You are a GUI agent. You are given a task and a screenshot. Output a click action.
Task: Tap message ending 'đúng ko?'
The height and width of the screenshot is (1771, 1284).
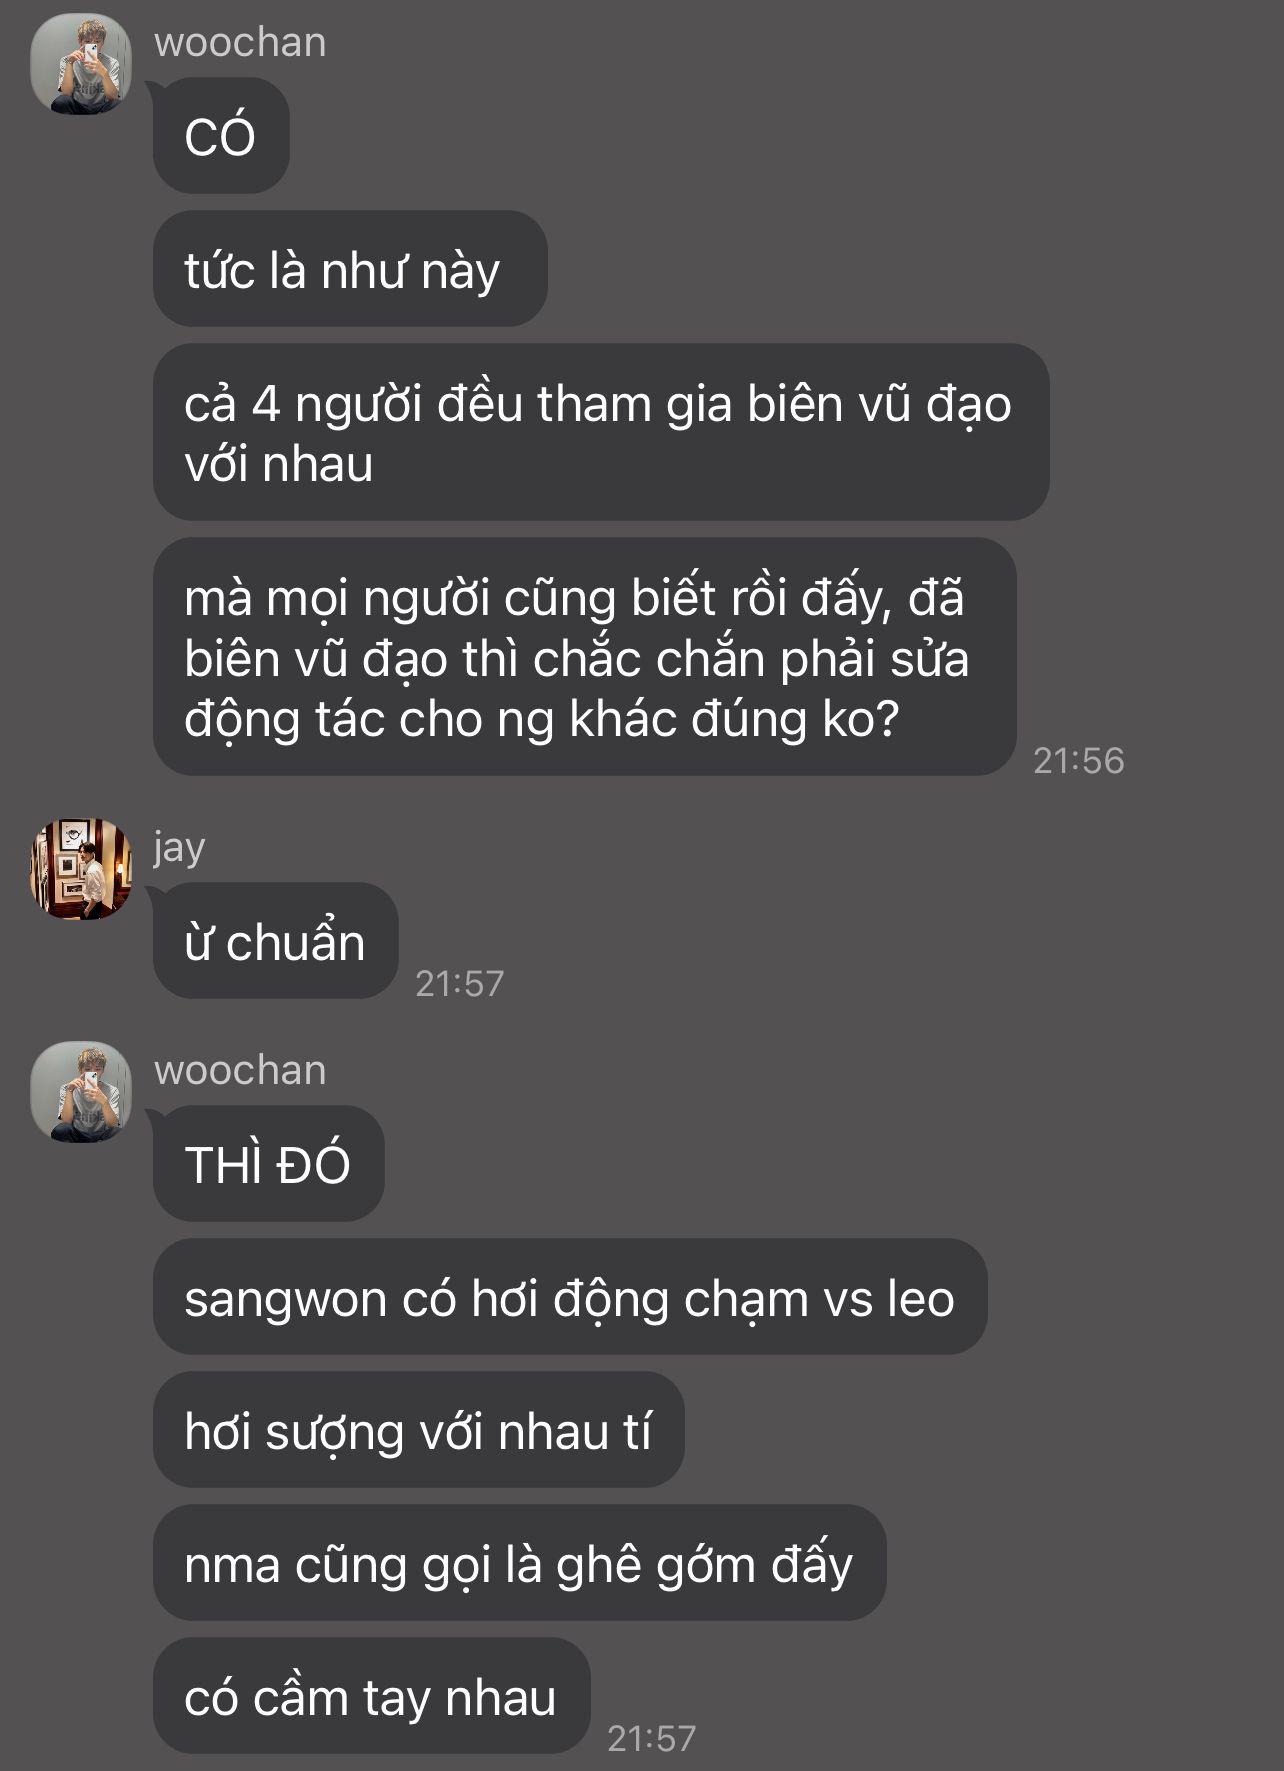click(x=585, y=657)
